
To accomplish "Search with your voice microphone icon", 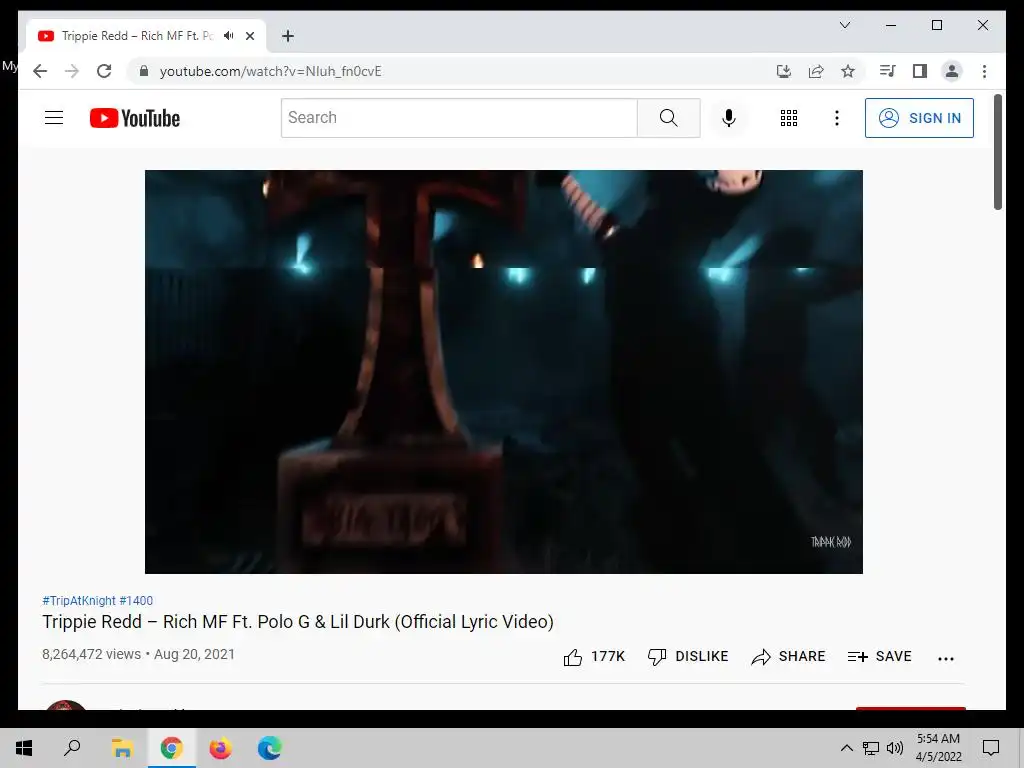I will tap(729, 118).
